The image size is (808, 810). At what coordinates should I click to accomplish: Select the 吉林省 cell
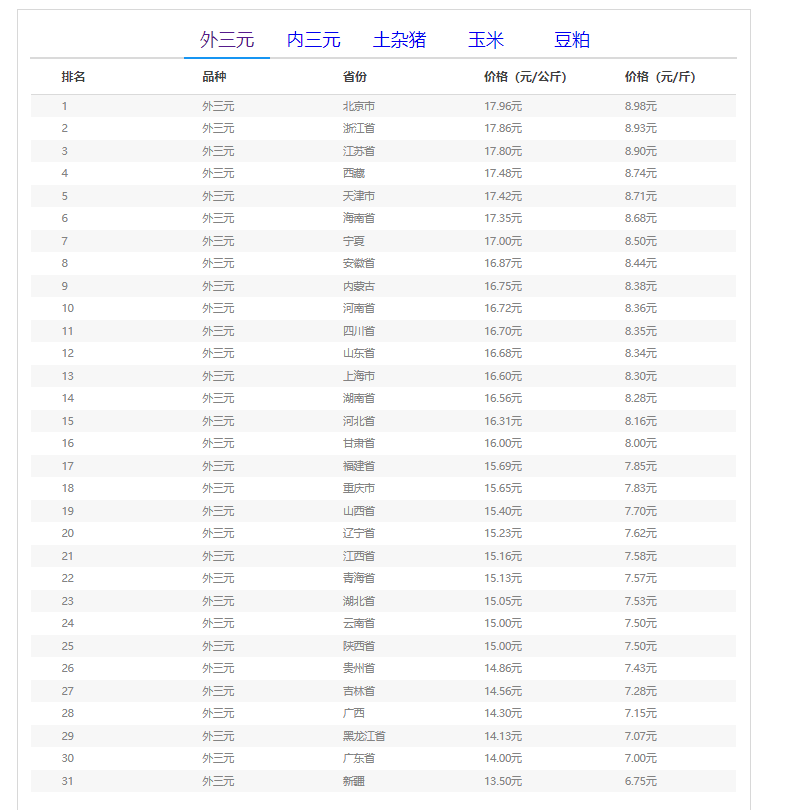pyautogui.click(x=359, y=691)
